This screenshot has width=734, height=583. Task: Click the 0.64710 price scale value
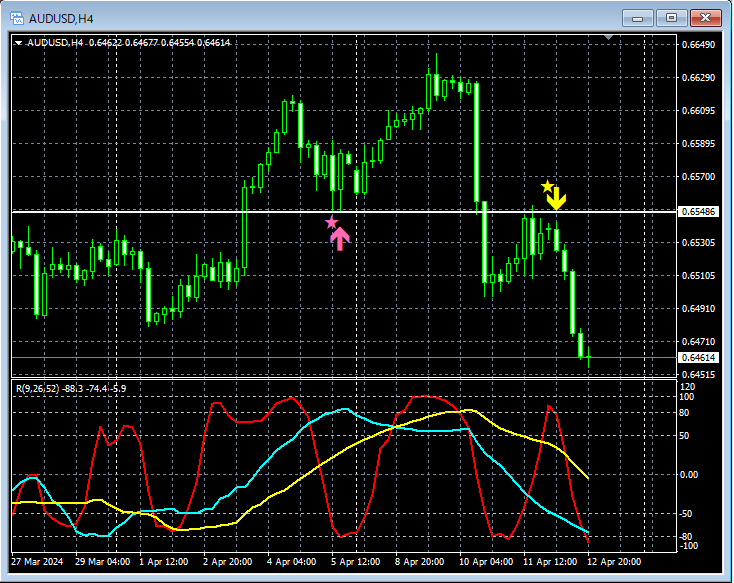tap(698, 341)
